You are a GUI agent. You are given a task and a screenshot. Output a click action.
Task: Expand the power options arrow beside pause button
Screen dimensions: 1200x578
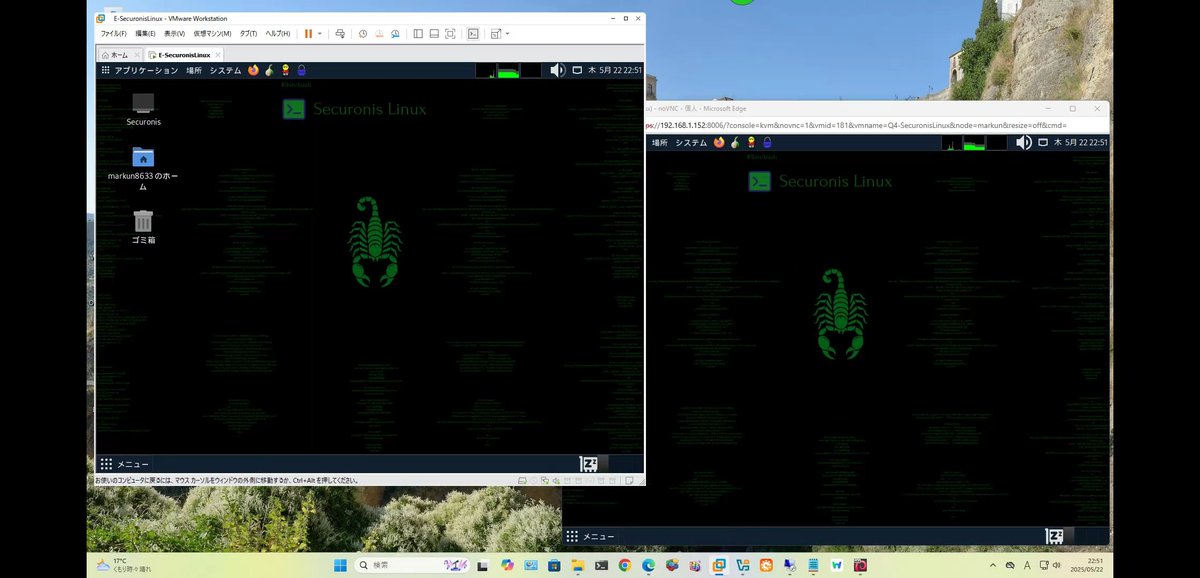point(320,34)
